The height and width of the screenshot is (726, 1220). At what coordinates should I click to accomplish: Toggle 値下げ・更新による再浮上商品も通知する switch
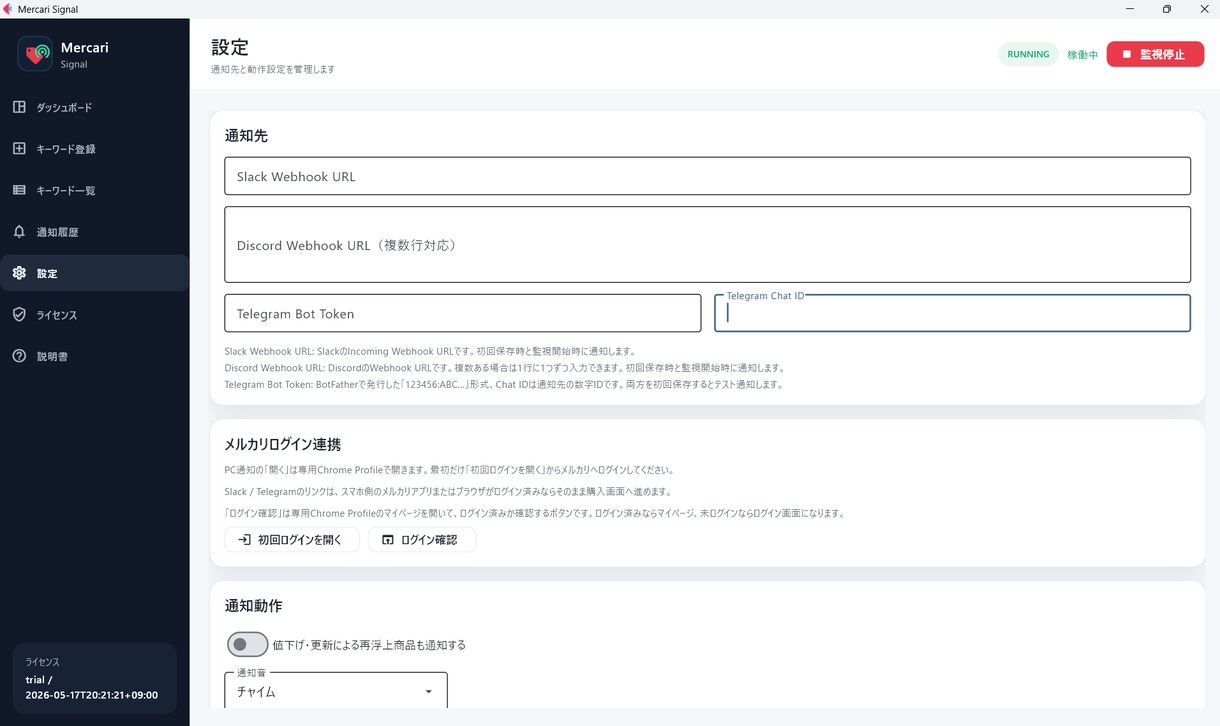(x=247, y=645)
